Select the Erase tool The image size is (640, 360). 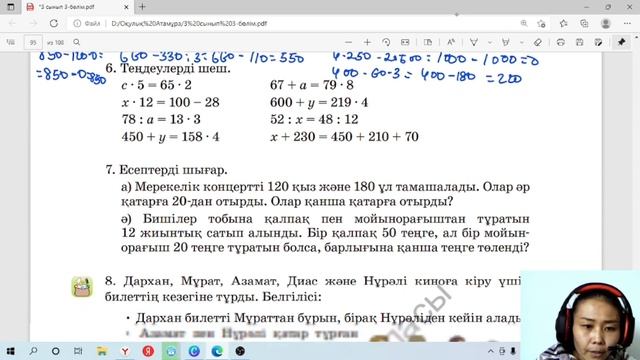(538, 42)
